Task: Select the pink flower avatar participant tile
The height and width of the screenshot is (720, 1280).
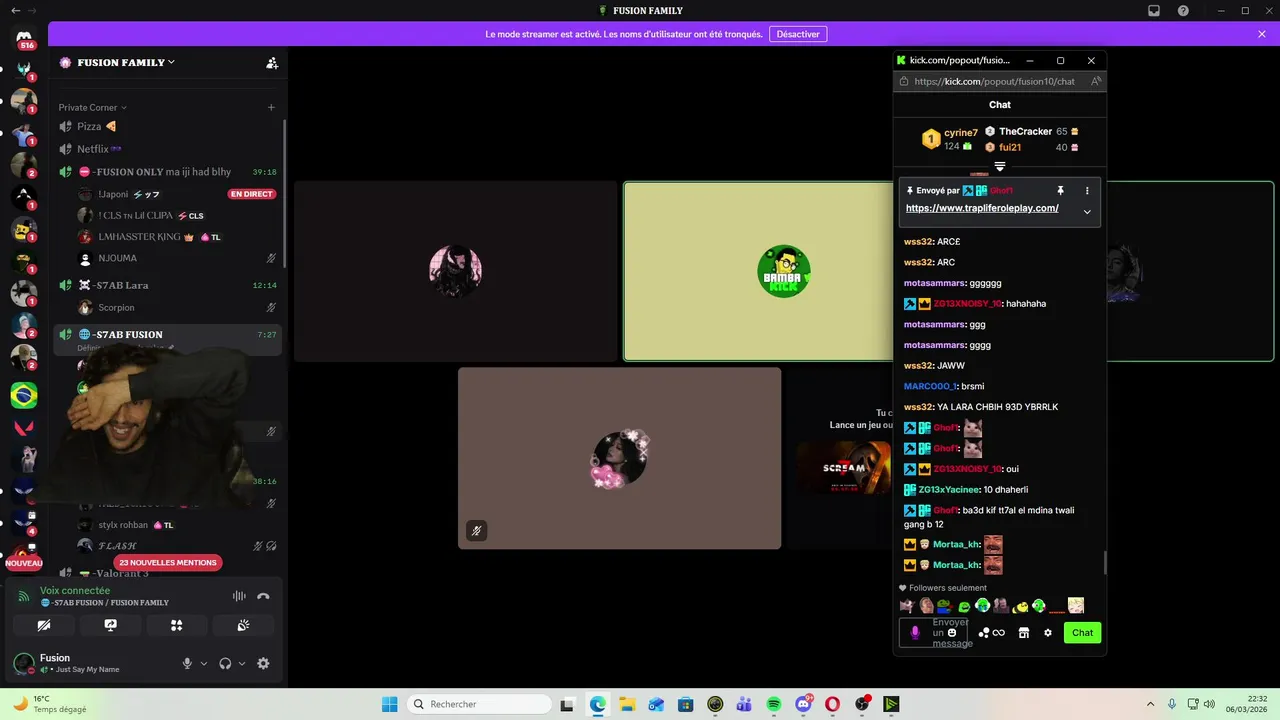Action: click(x=619, y=458)
